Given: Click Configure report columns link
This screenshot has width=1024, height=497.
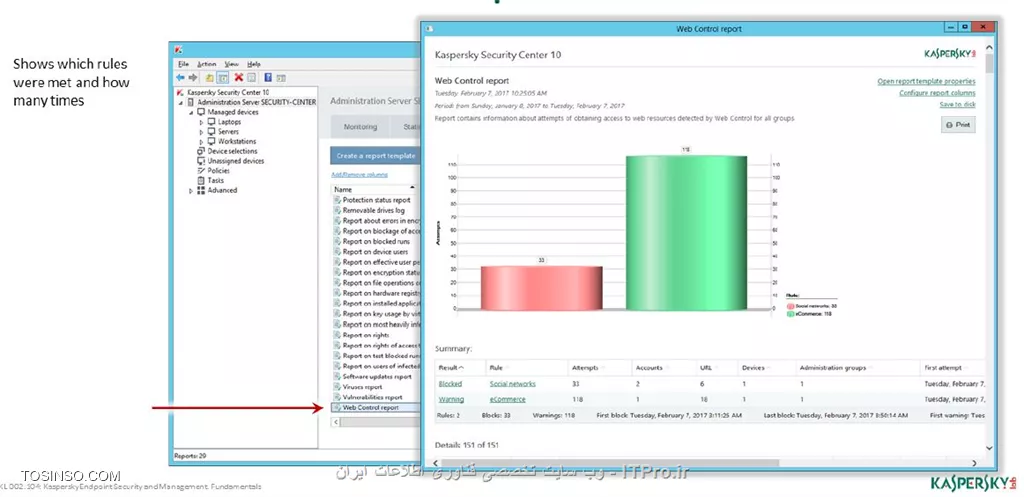Looking at the screenshot, I should [937, 93].
